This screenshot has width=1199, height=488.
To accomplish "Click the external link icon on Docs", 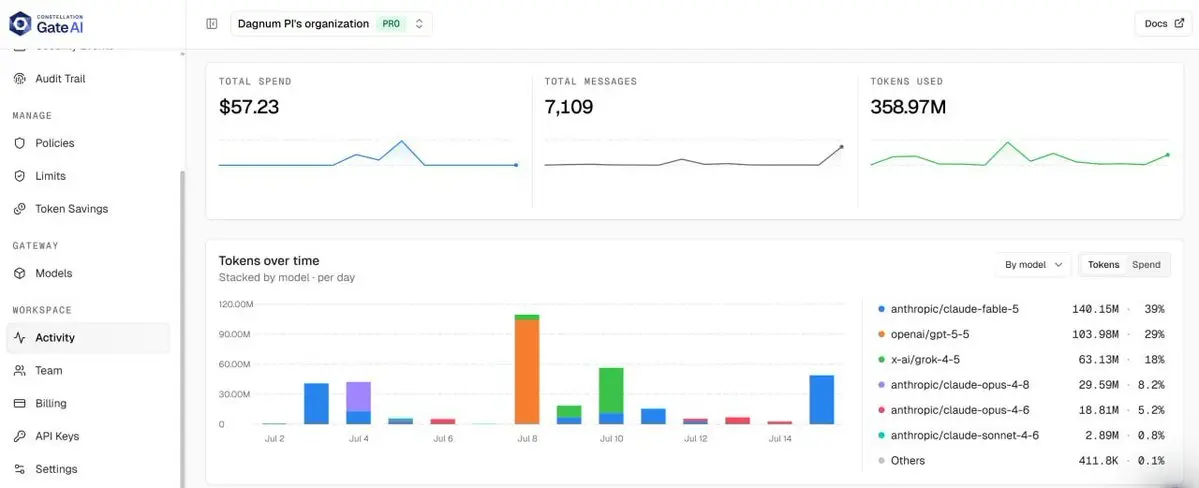I will [1178, 24].
